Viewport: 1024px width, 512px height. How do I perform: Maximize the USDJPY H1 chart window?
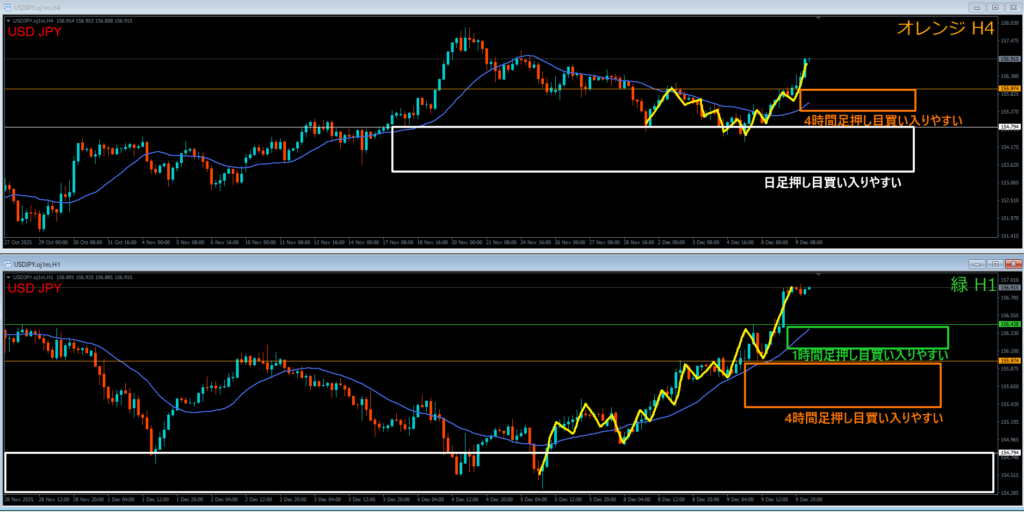point(995,264)
